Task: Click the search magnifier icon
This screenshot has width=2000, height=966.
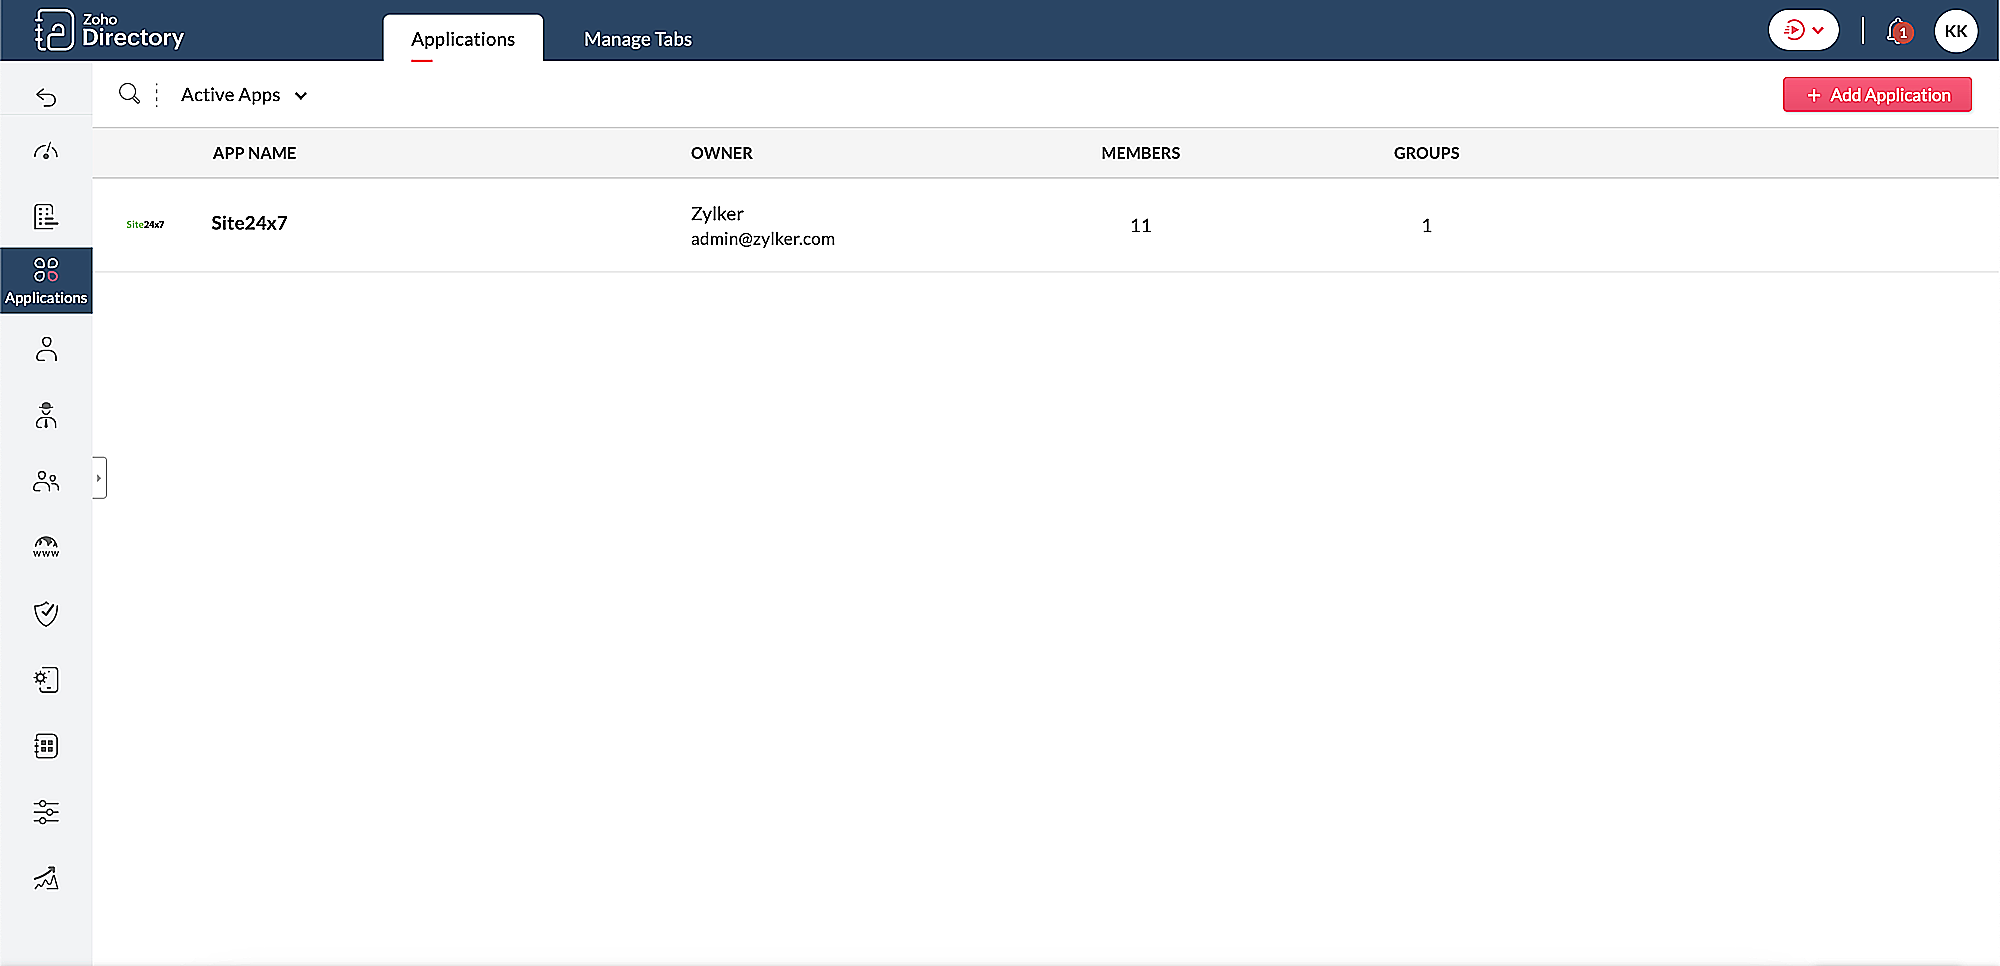Action: click(x=129, y=94)
